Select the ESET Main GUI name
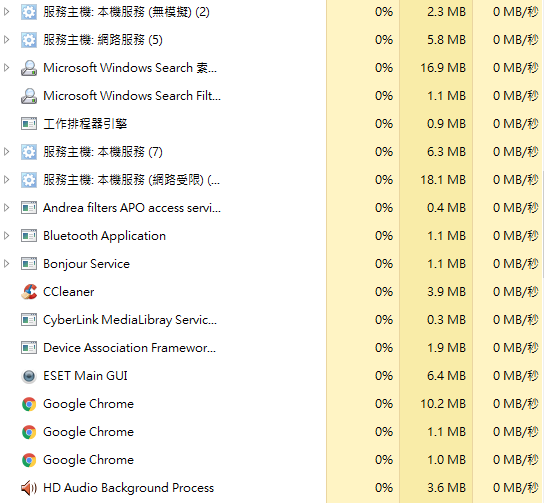Viewport: 544px width, 503px height. [85, 376]
